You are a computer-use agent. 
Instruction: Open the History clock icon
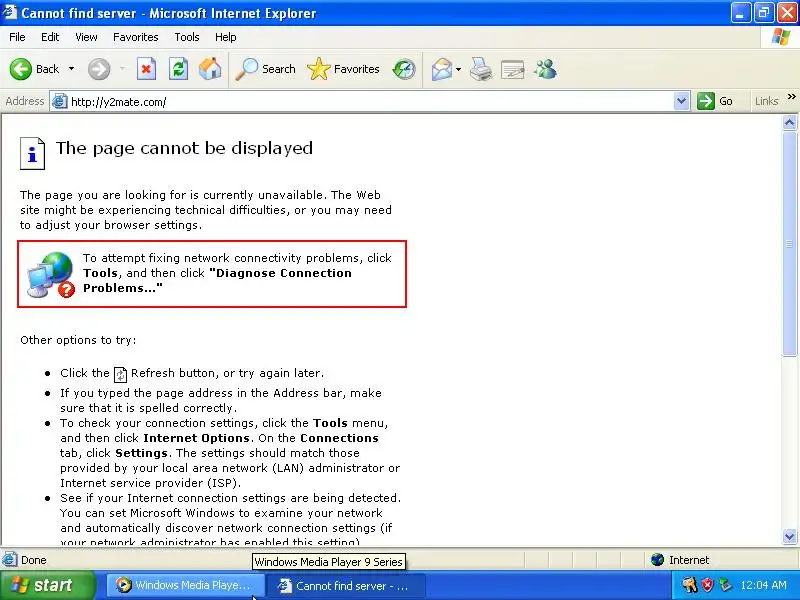[x=404, y=69]
